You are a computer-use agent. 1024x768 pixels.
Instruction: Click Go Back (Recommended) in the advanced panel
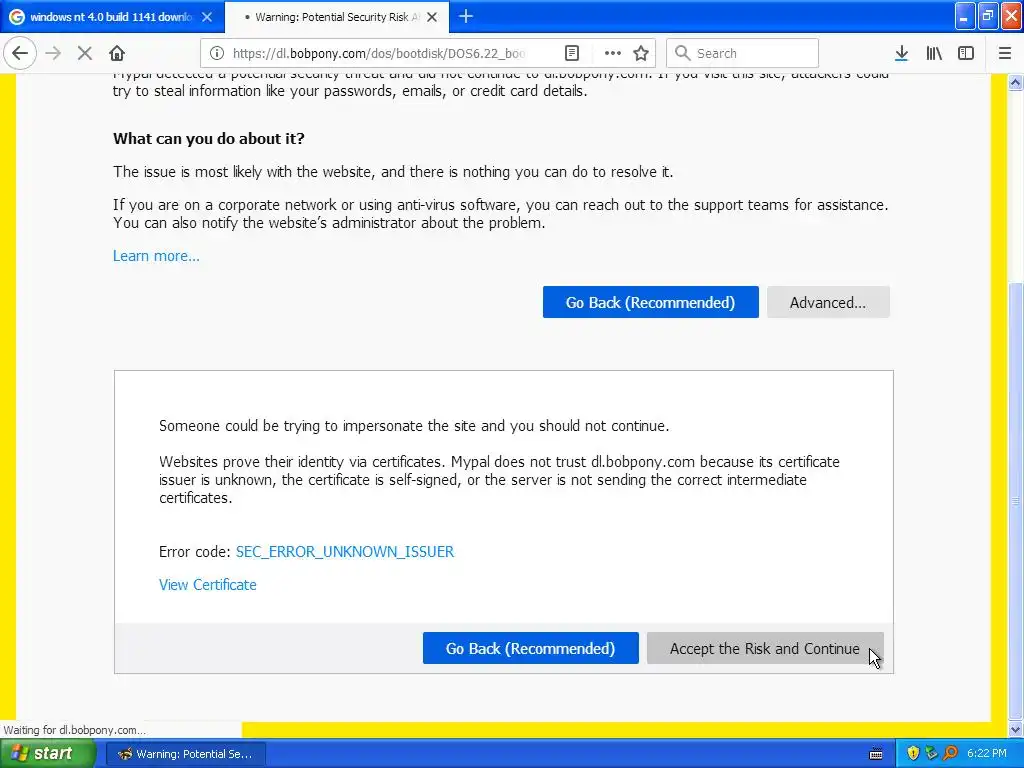click(x=530, y=648)
